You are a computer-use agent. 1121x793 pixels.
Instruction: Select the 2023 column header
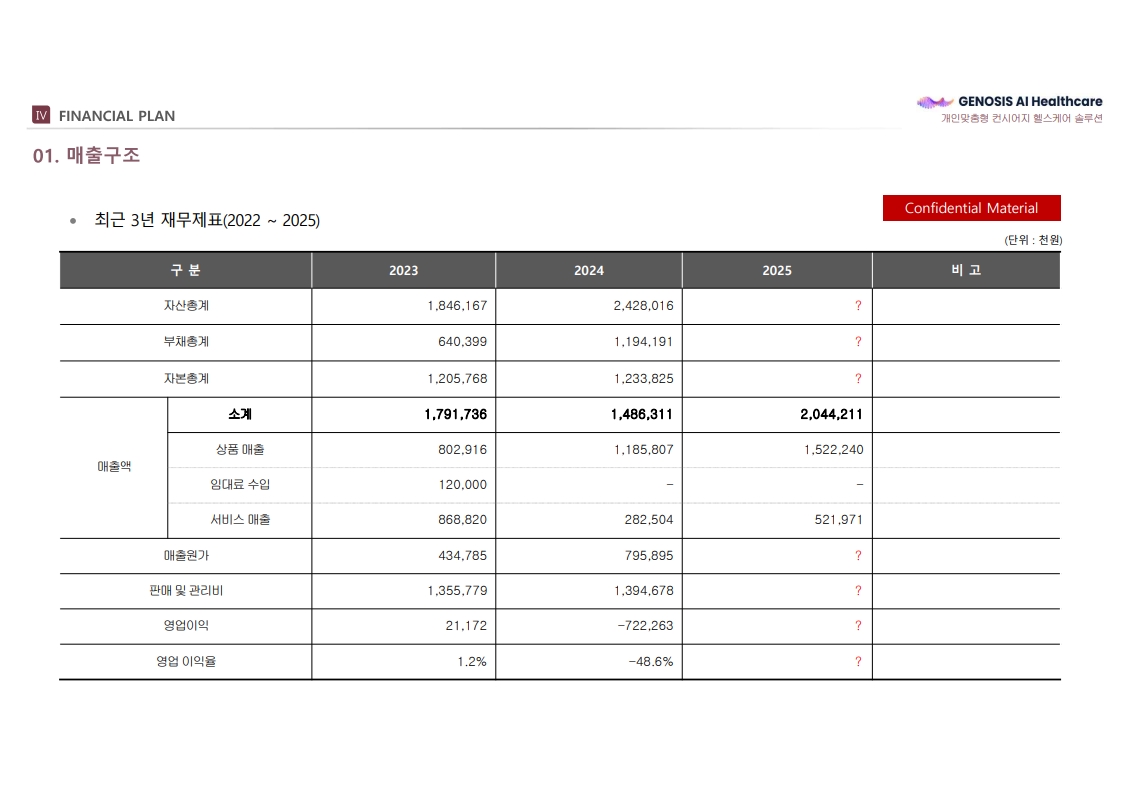click(x=403, y=270)
